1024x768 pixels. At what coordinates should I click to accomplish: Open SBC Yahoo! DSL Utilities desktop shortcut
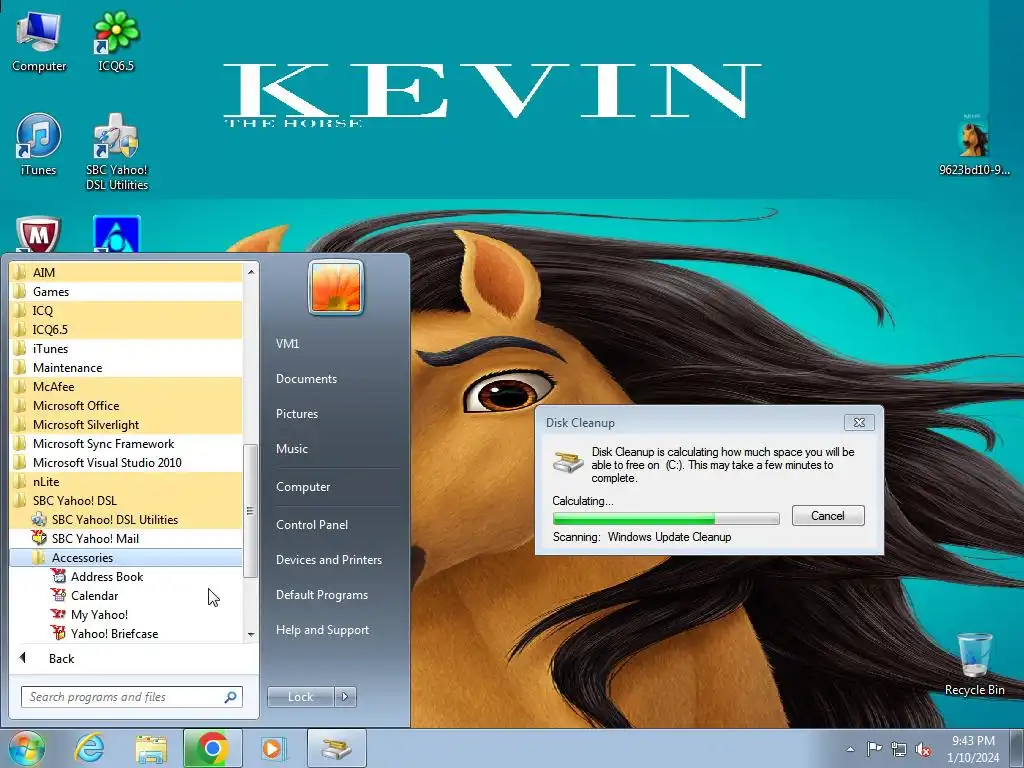[117, 152]
